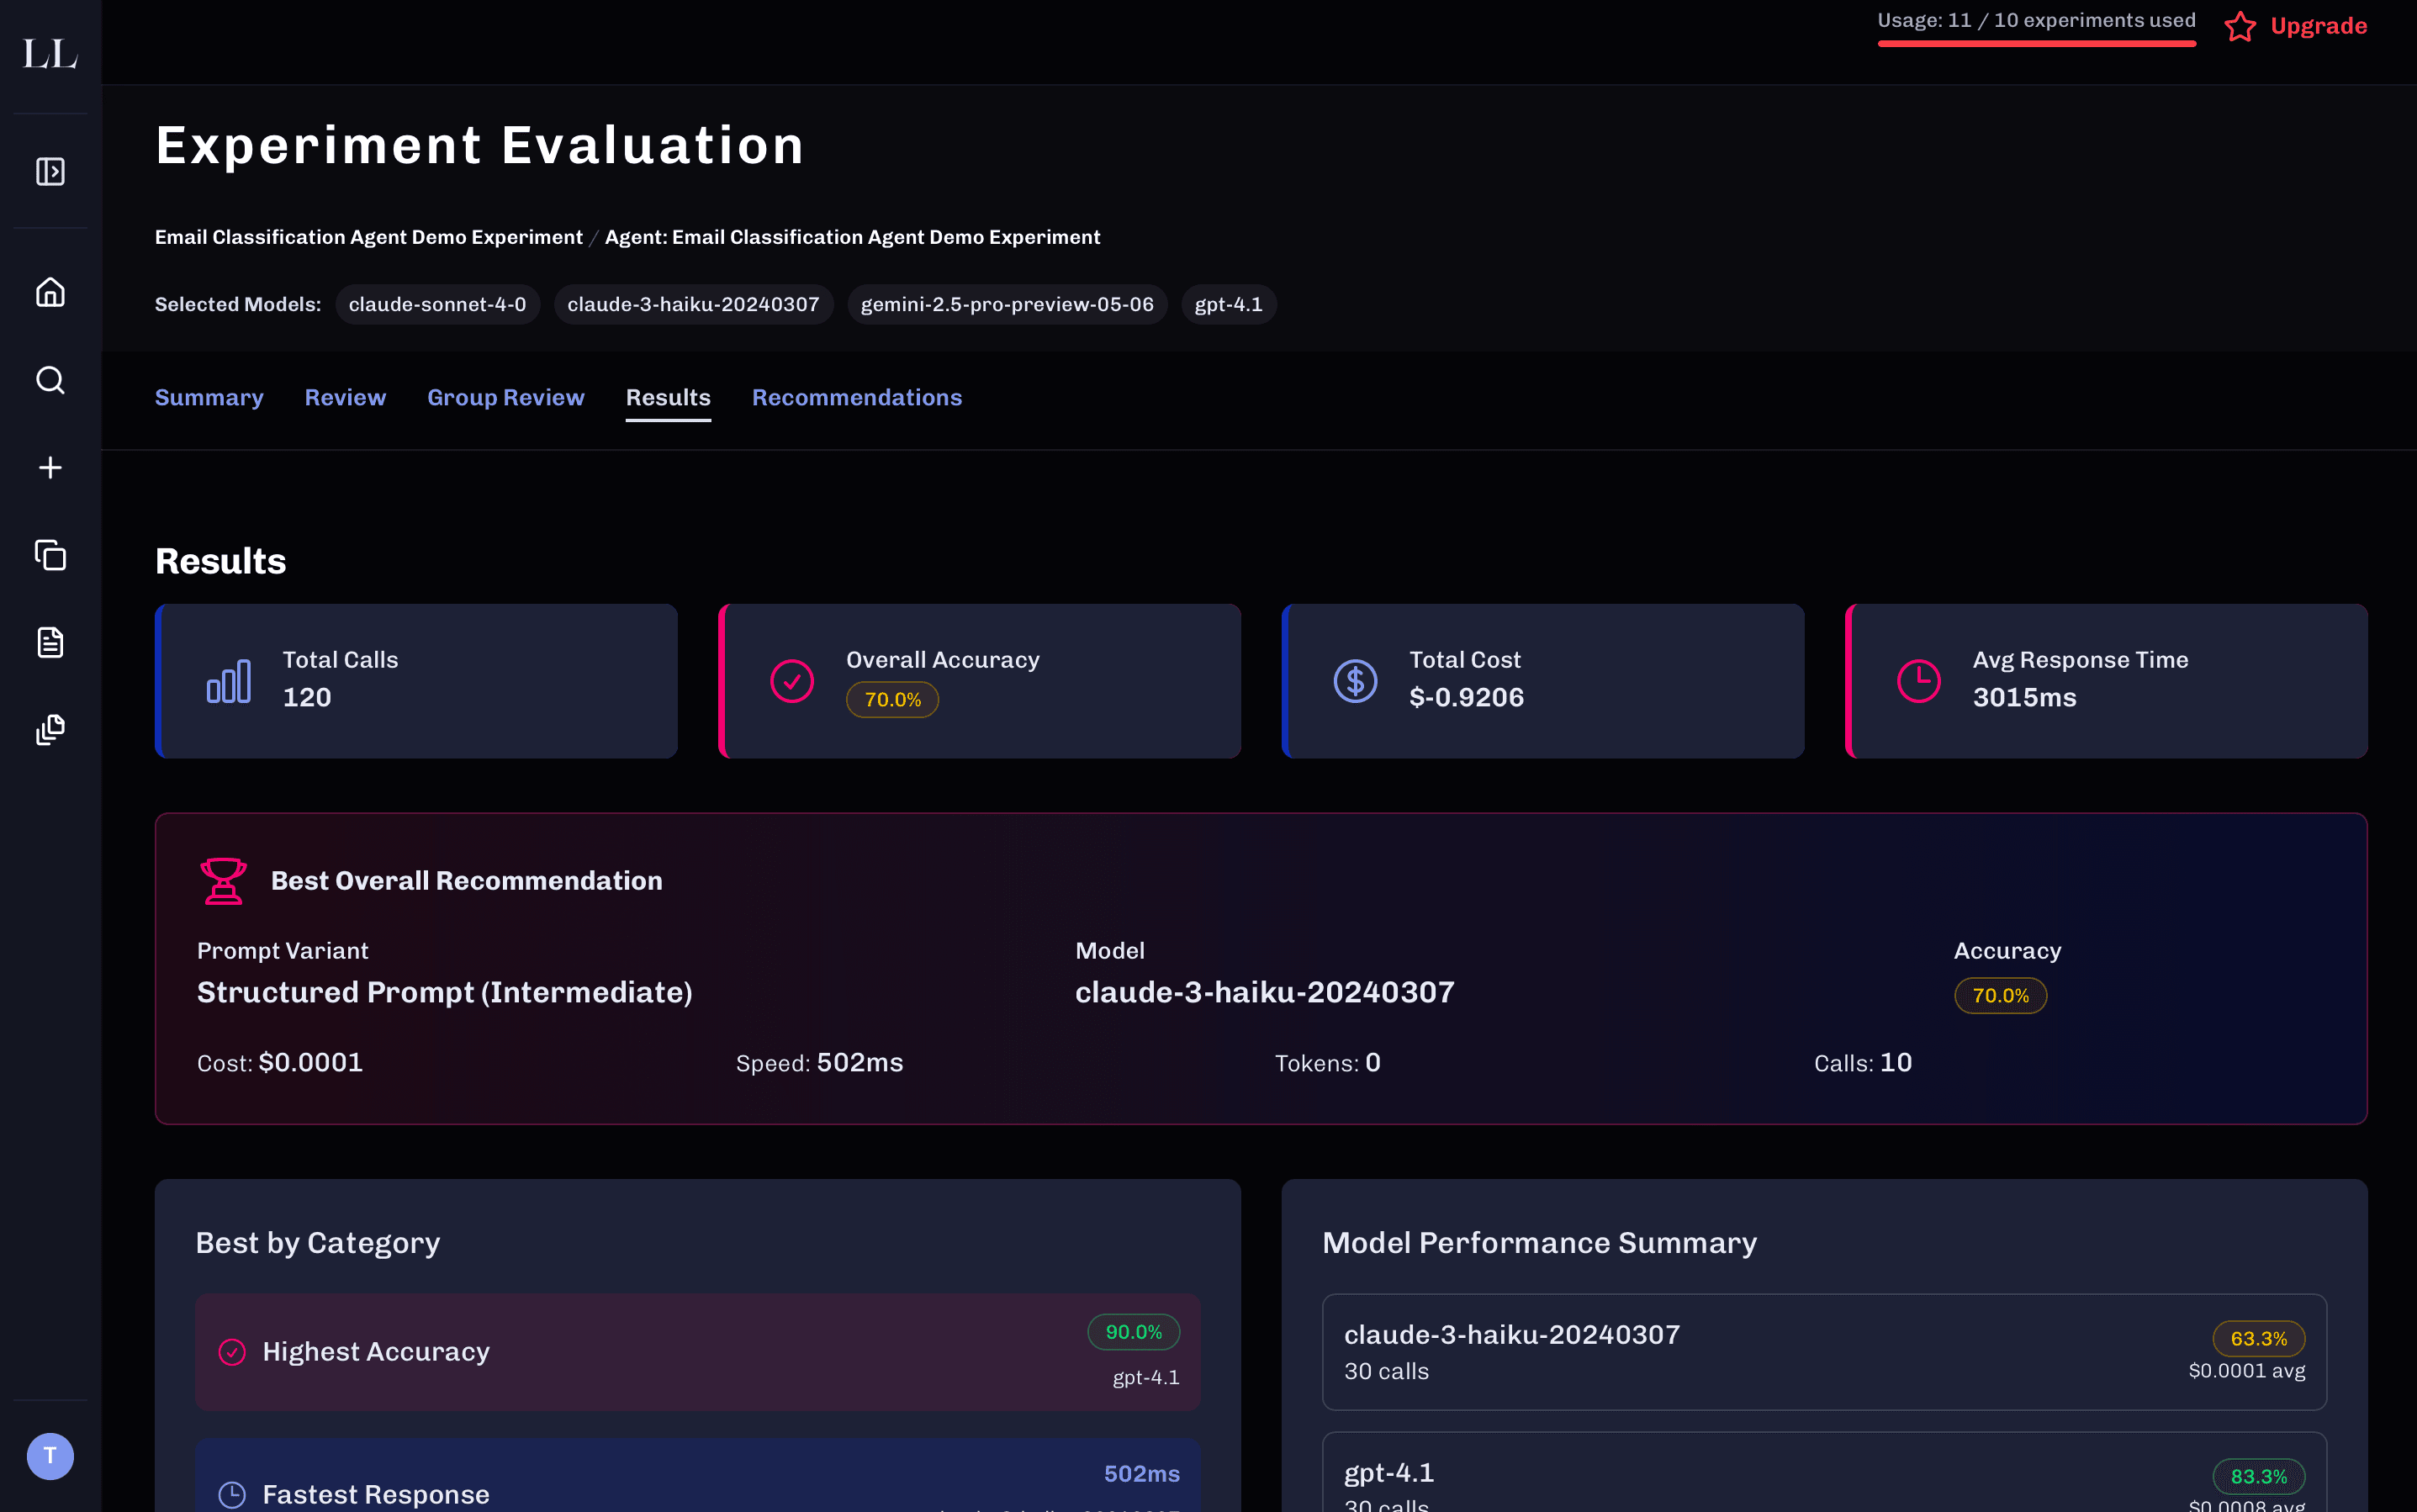
Task: Click the search magnifier sidebar icon
Action: pyautogui.click(x=50, y=380)
